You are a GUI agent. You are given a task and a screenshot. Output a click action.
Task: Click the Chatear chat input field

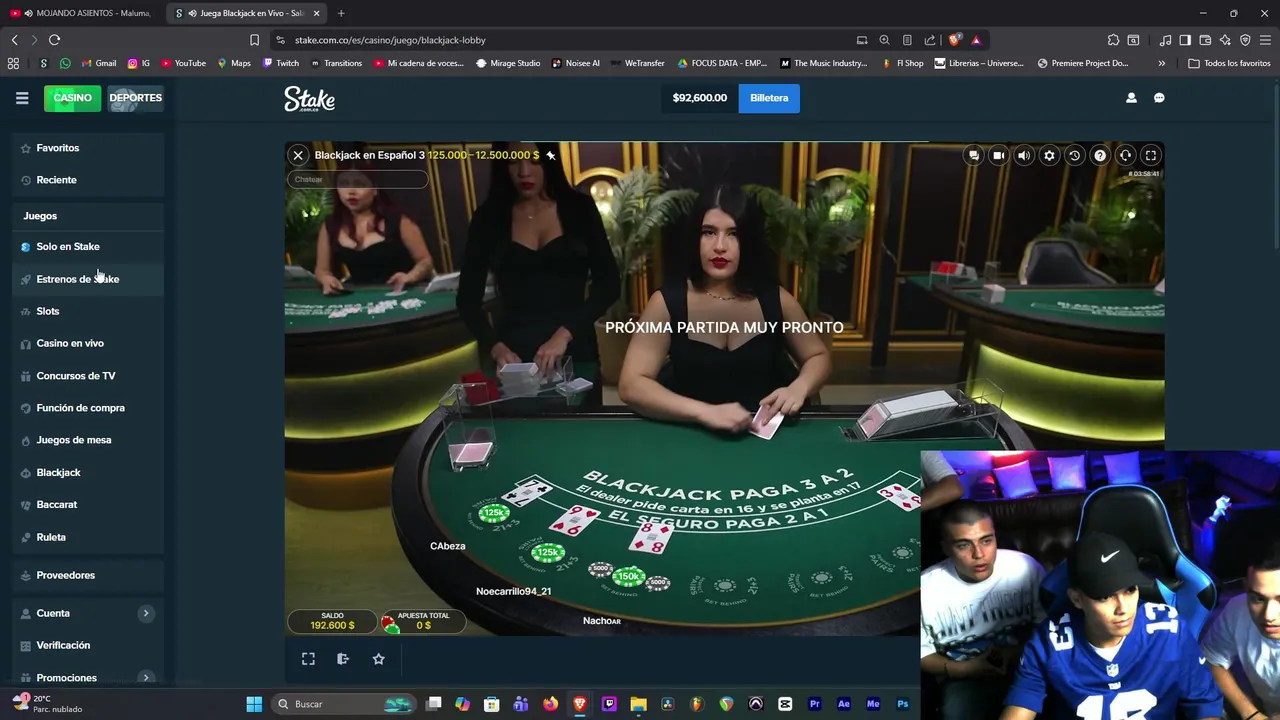(357, 179)
